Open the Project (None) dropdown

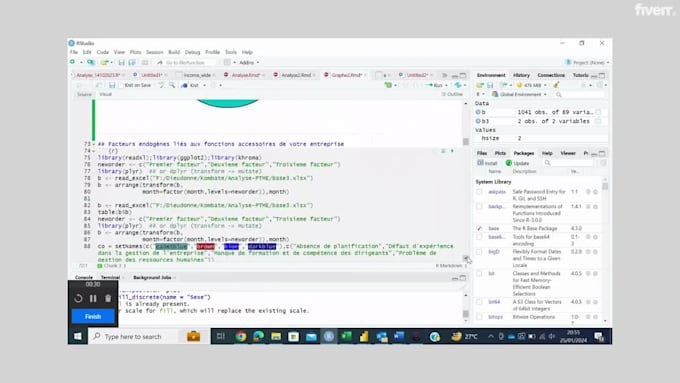coord(588,62)
